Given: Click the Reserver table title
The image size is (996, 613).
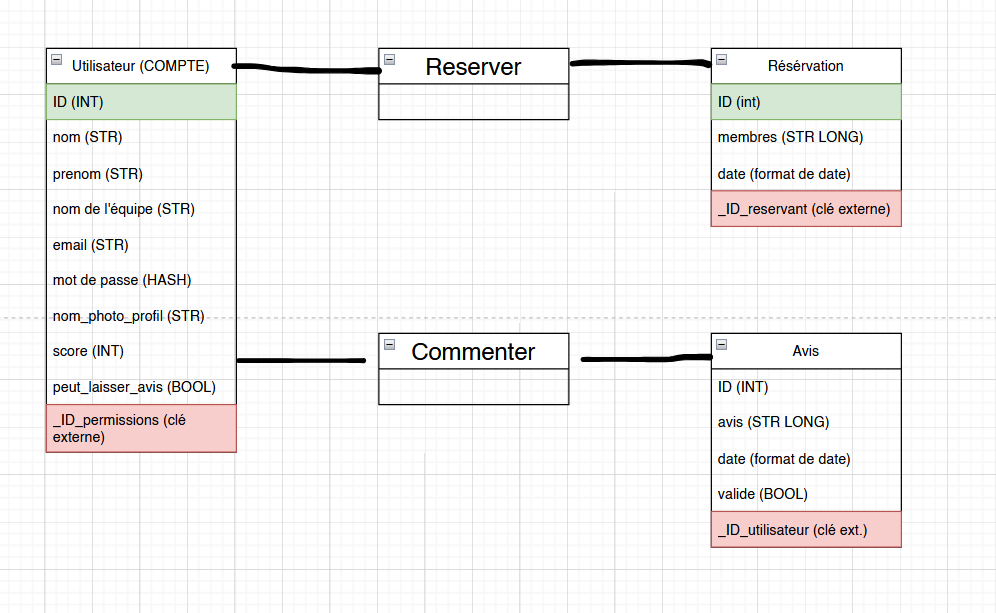Looking at the screenshot, I should coord(473,67).
